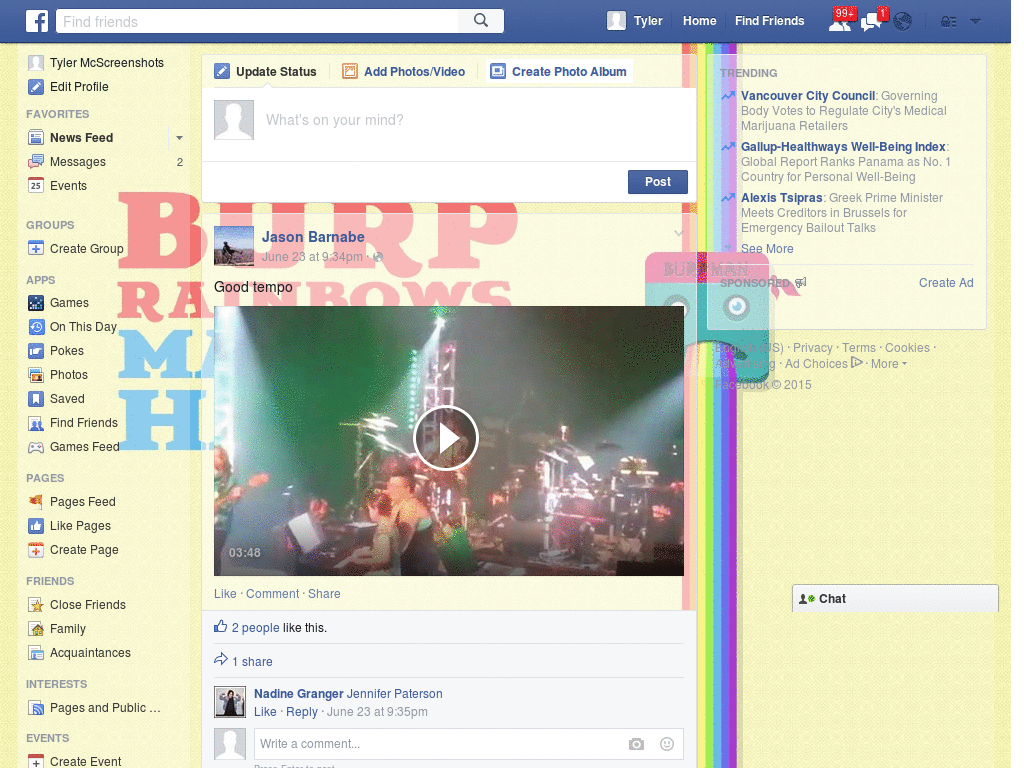Open post options chevron on Jason Barnabe post
1024x768 pixels.
click(x=679, y=233)
